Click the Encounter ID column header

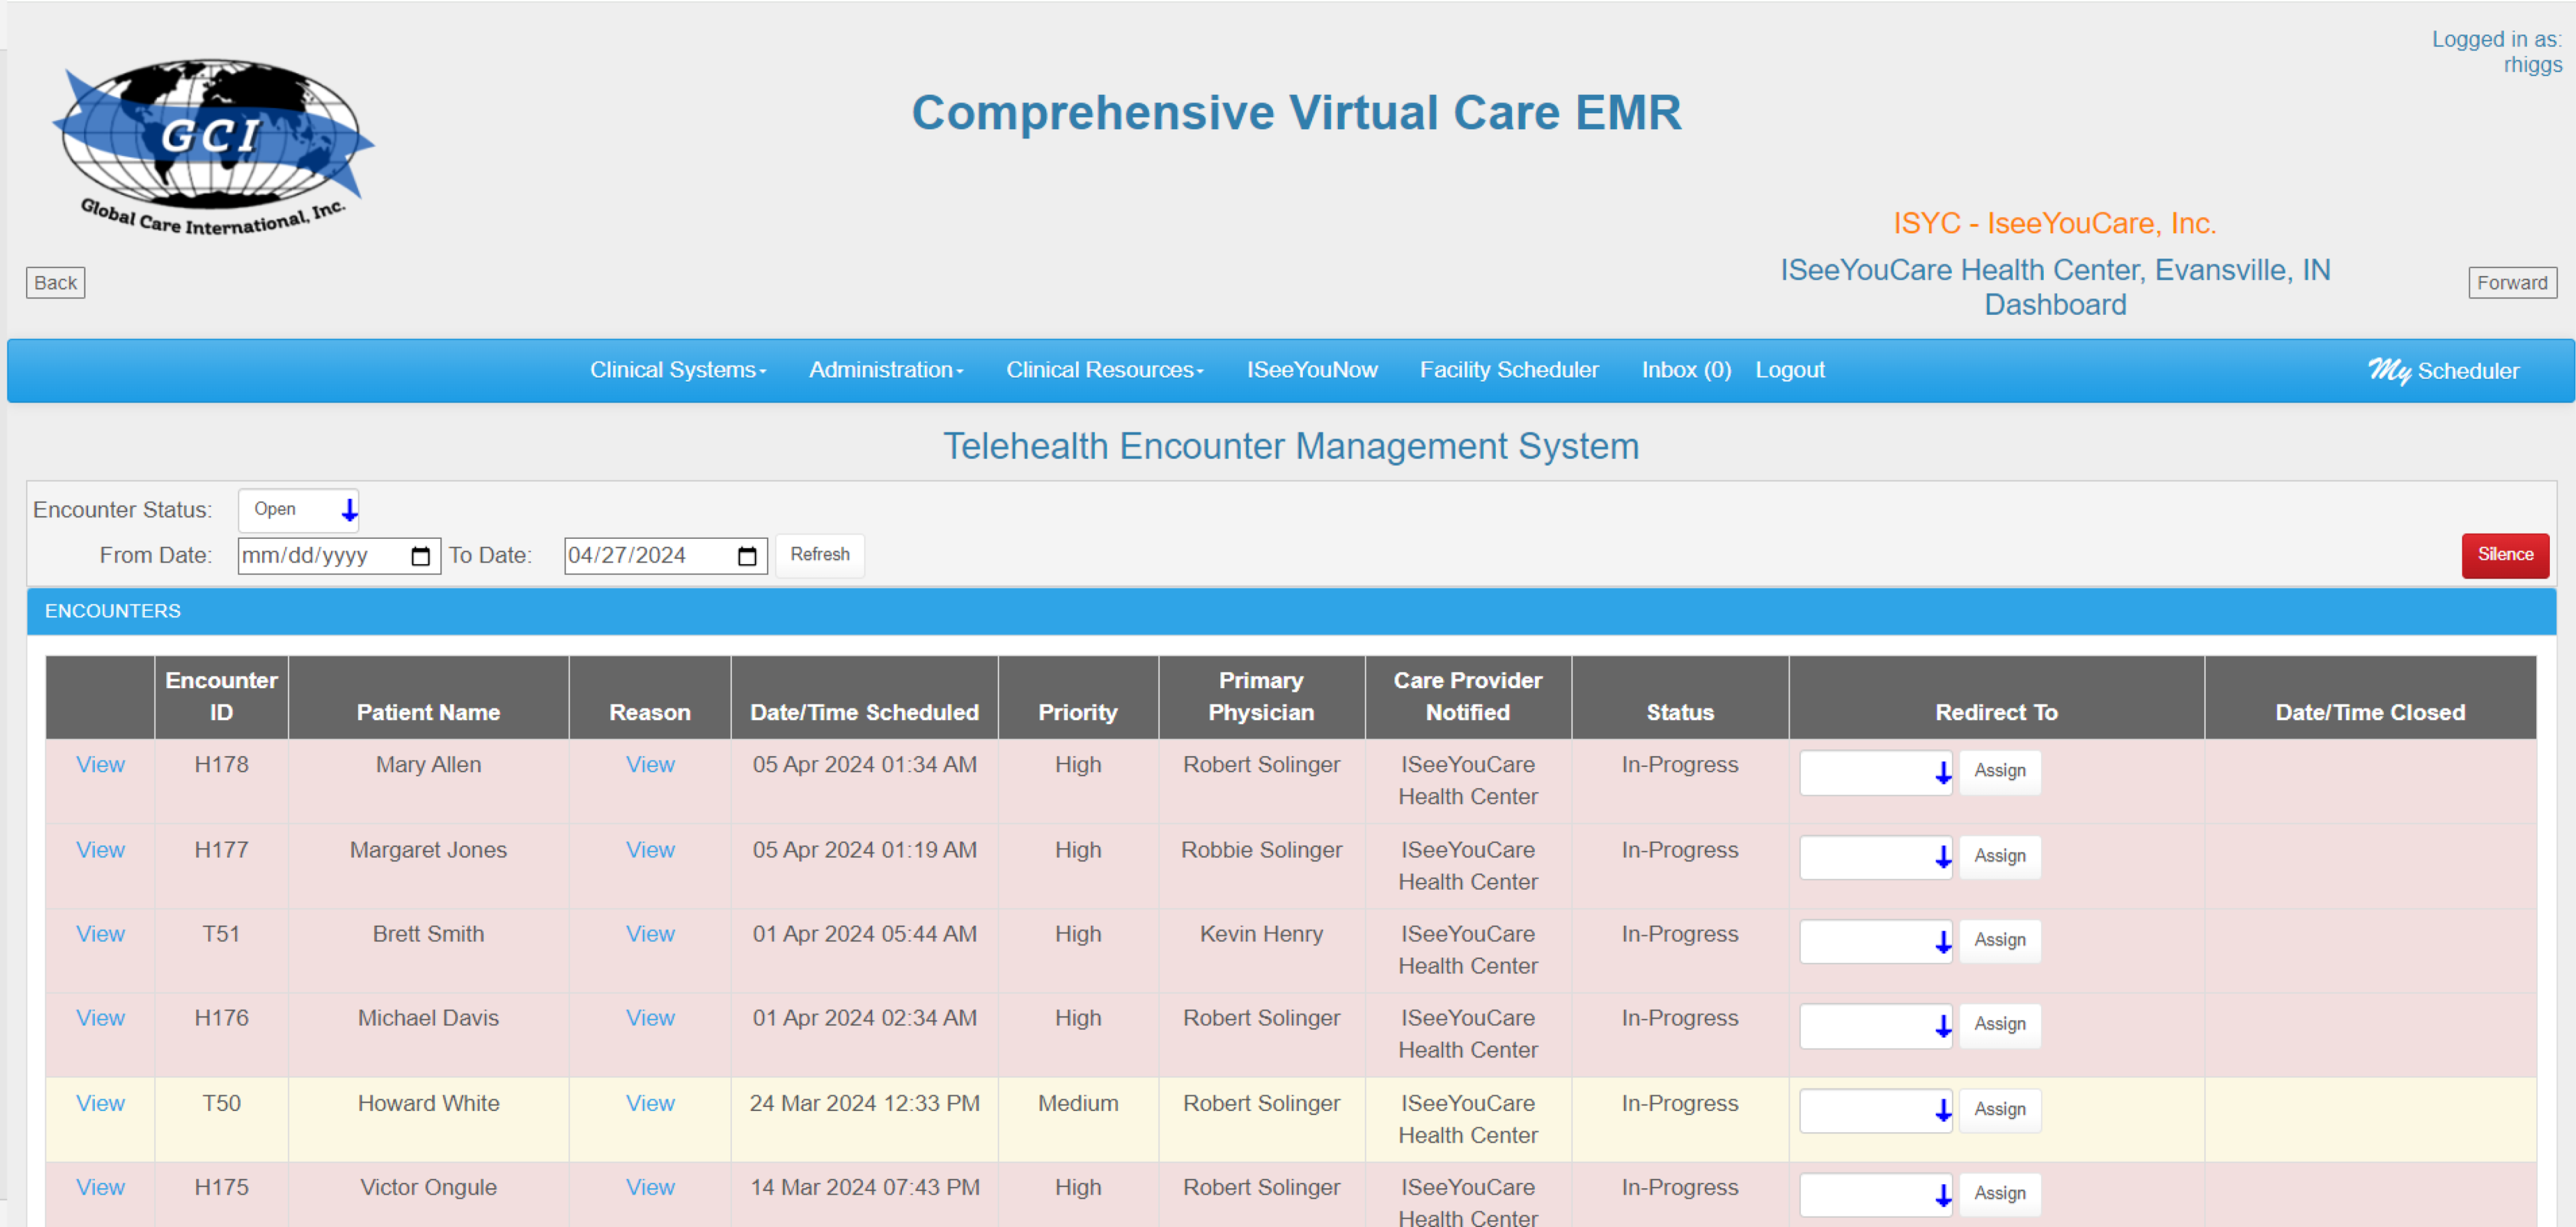tap(221, 697)
